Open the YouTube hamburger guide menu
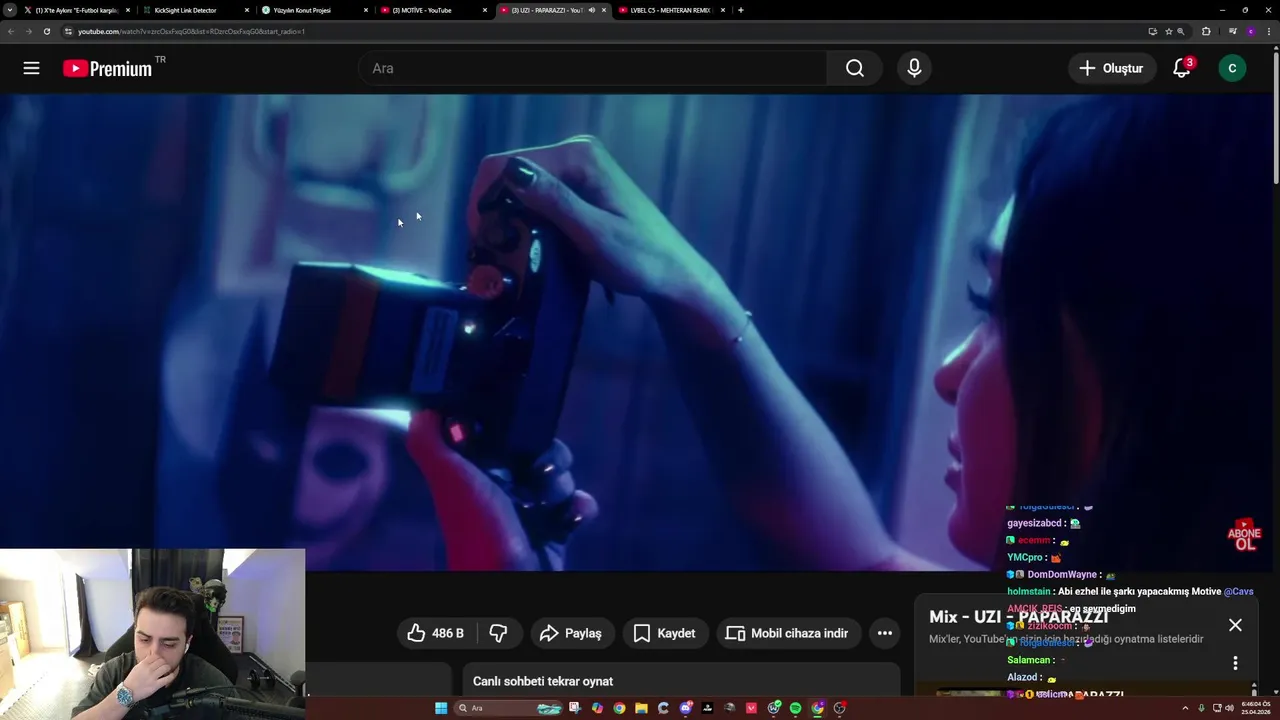This screenshot has width=1280, height=720. pyautogui.click(x=31, y=68)
